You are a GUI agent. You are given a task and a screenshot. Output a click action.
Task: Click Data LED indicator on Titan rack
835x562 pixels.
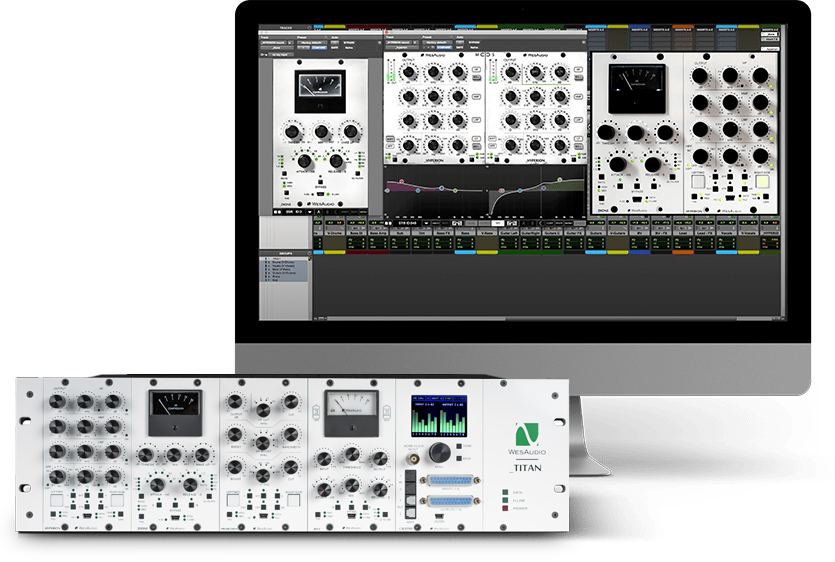[505, 492]
